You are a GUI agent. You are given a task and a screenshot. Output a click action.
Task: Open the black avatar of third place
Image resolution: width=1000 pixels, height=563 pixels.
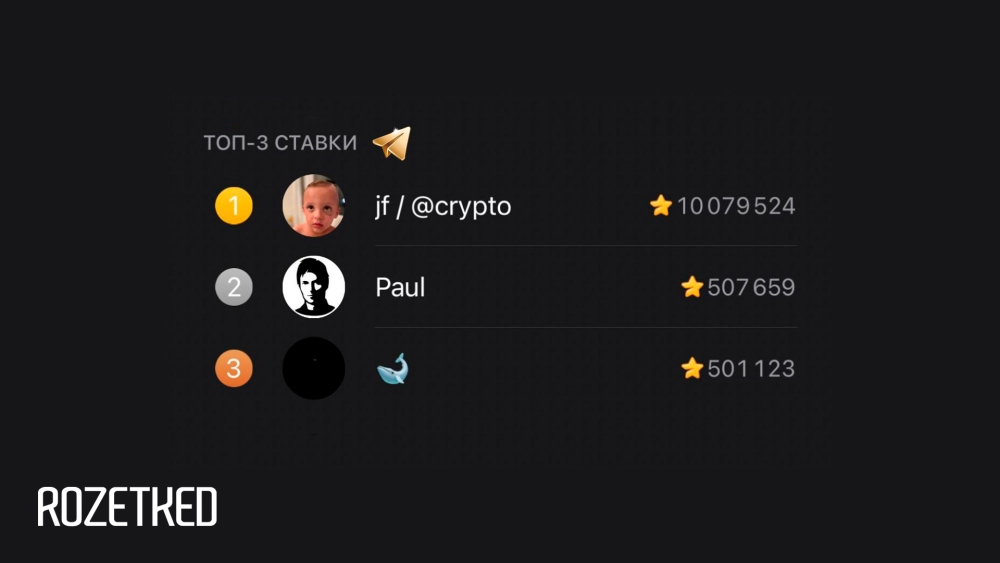point(314,369)
